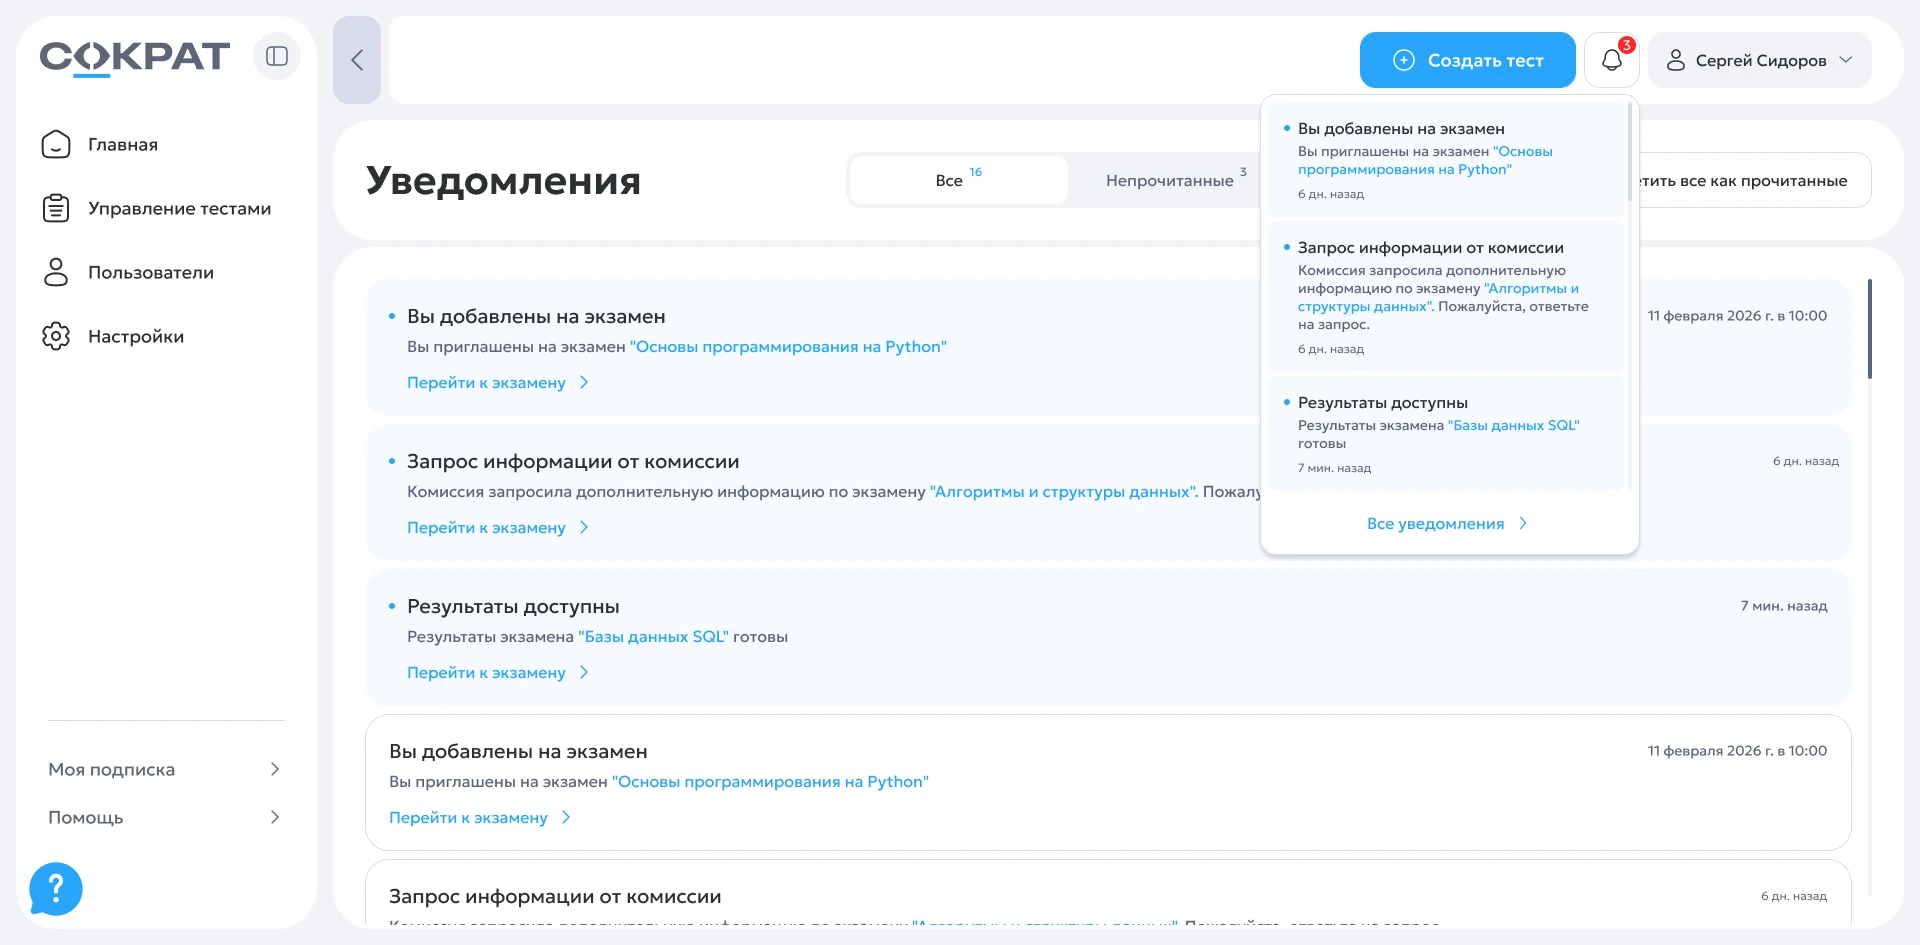Click the Создать тест button
This screenshot has height=945, width=1920.
tap(1467, 60)
